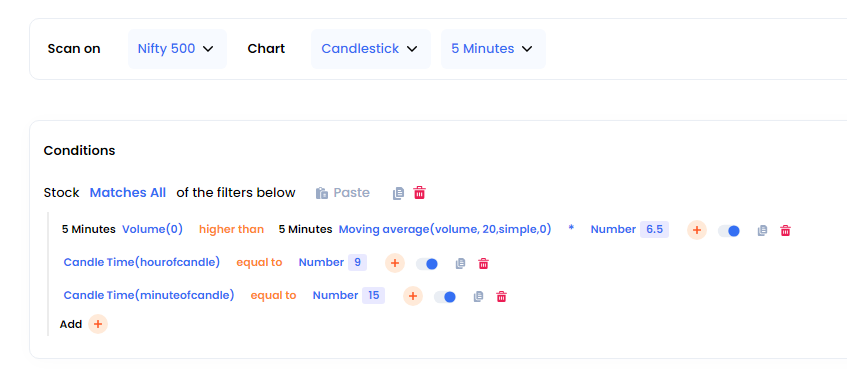Delete the minuteofcandle filter row
847x374 pixels.
(x=501, y=297)
